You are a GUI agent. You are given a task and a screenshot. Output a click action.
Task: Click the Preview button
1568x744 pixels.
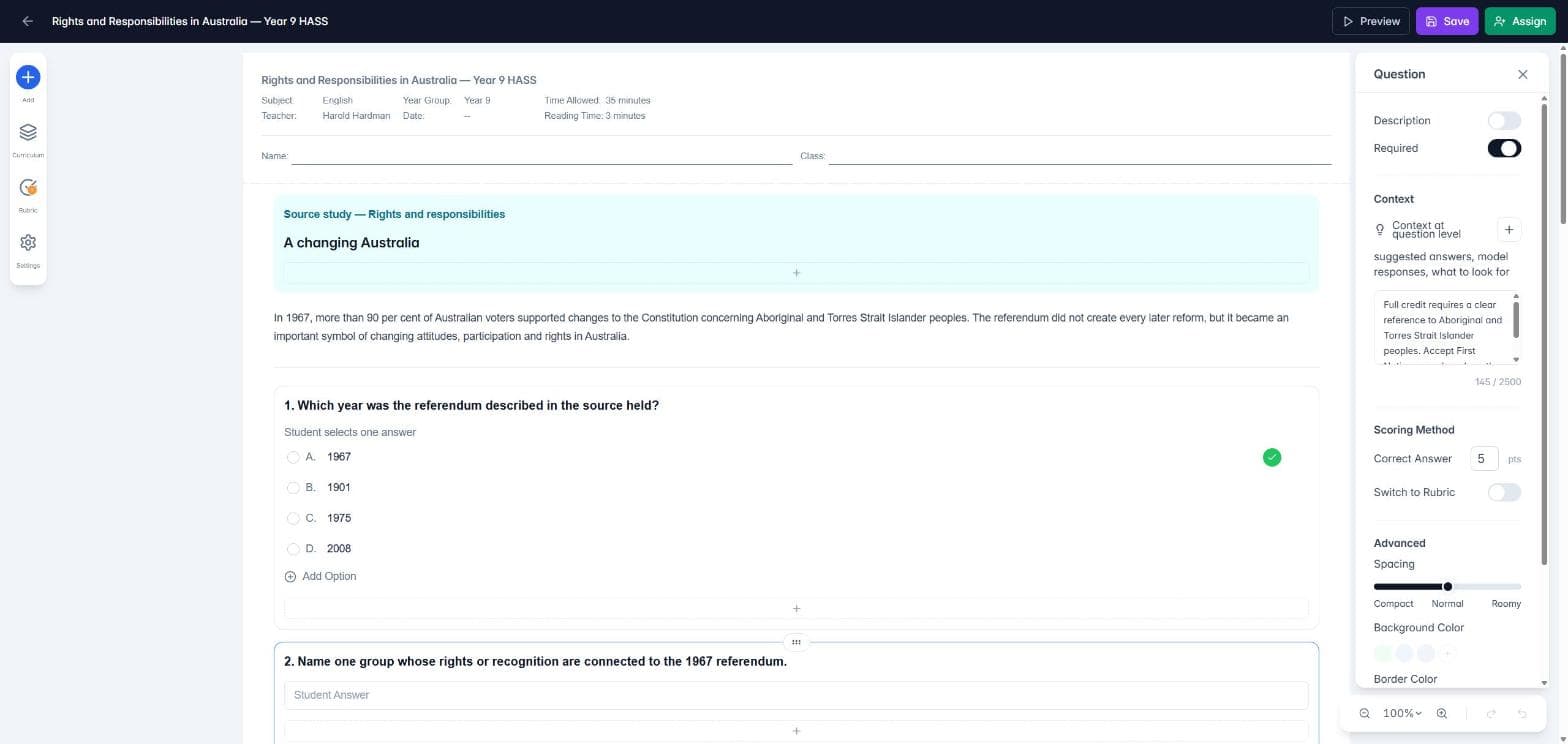click(x=1370, y=21)
